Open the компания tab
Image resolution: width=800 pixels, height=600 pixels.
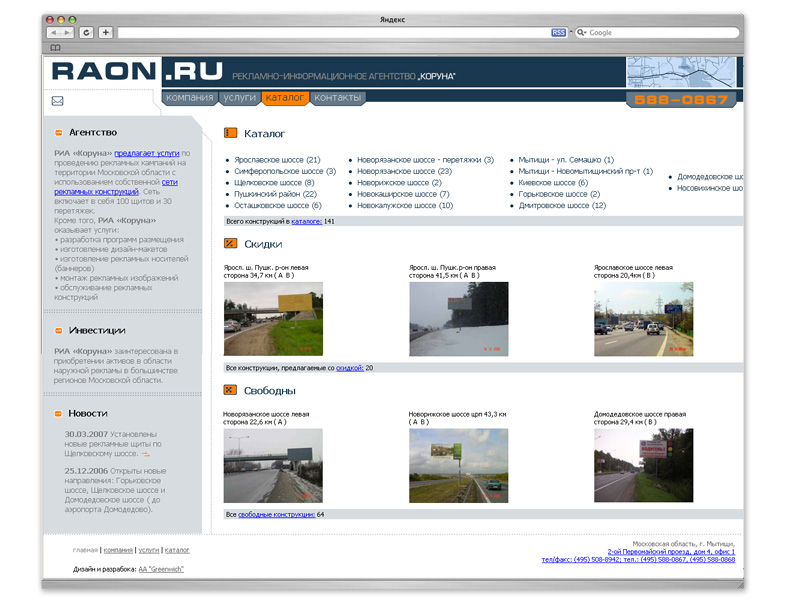click(x=190, y=97)
